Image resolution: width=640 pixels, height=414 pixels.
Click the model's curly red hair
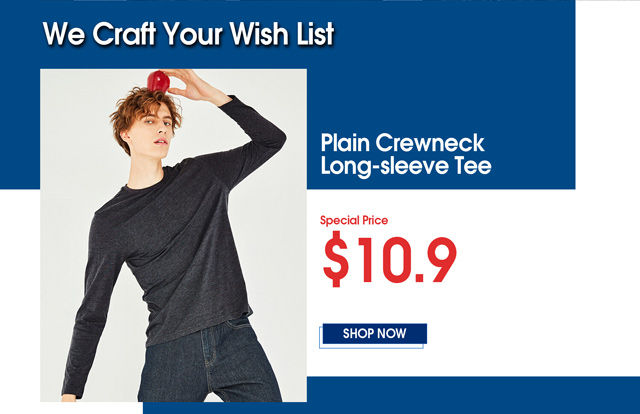coord(143,110)
